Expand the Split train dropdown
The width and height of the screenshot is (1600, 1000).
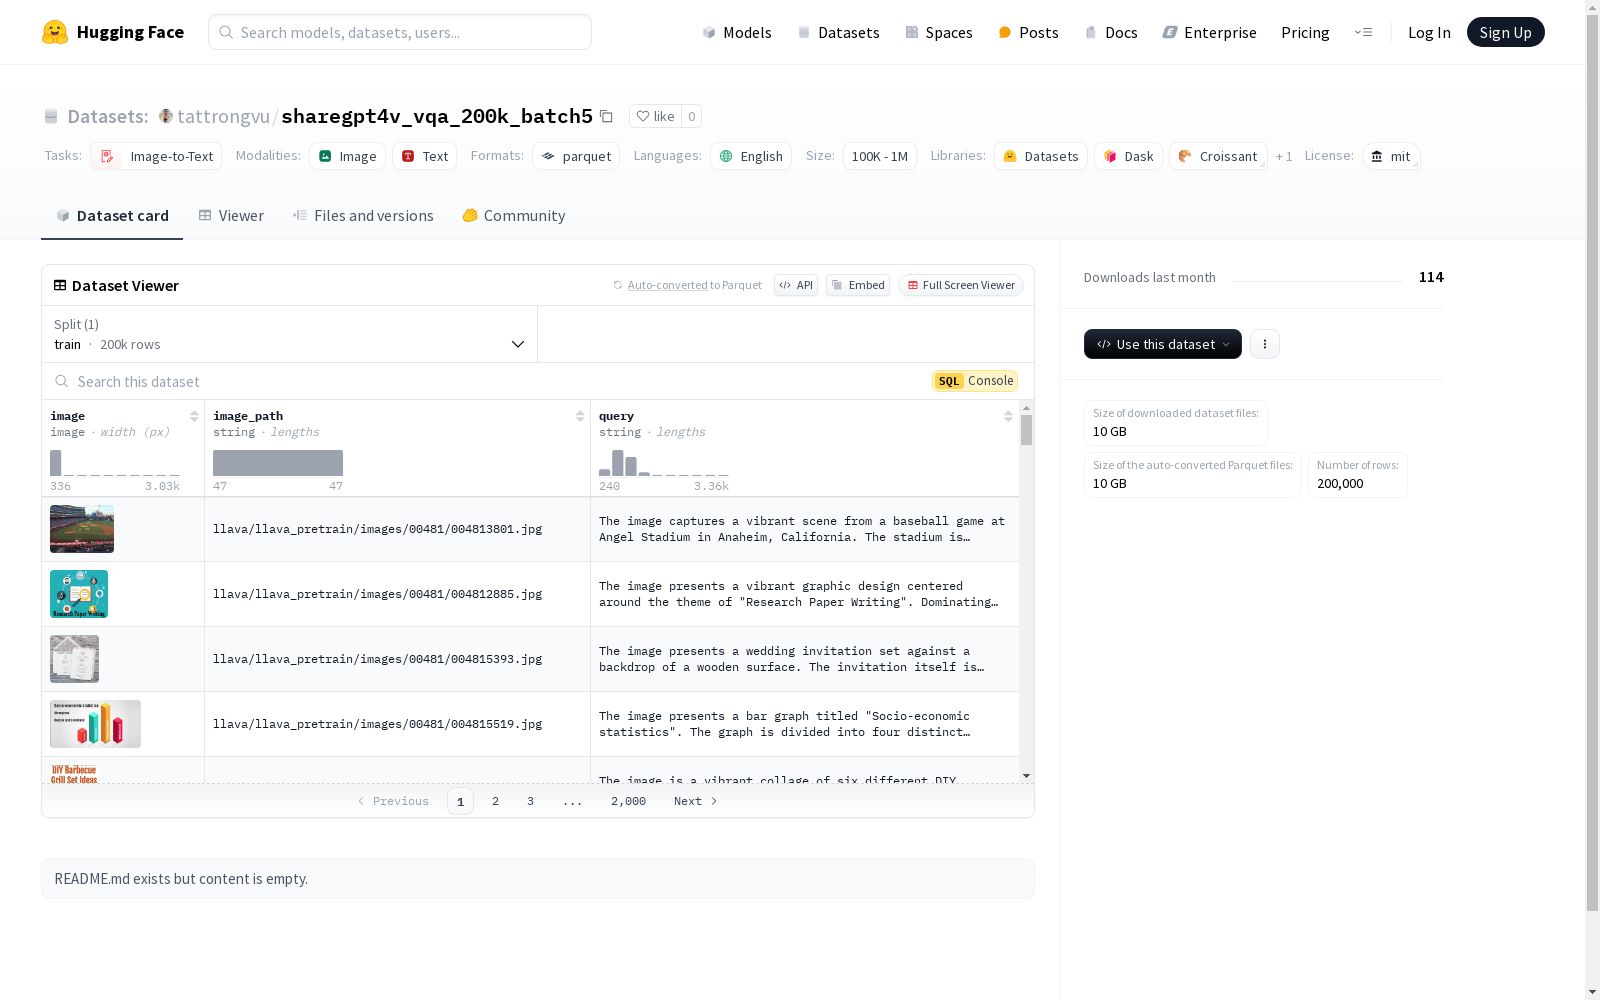point(290,334)
